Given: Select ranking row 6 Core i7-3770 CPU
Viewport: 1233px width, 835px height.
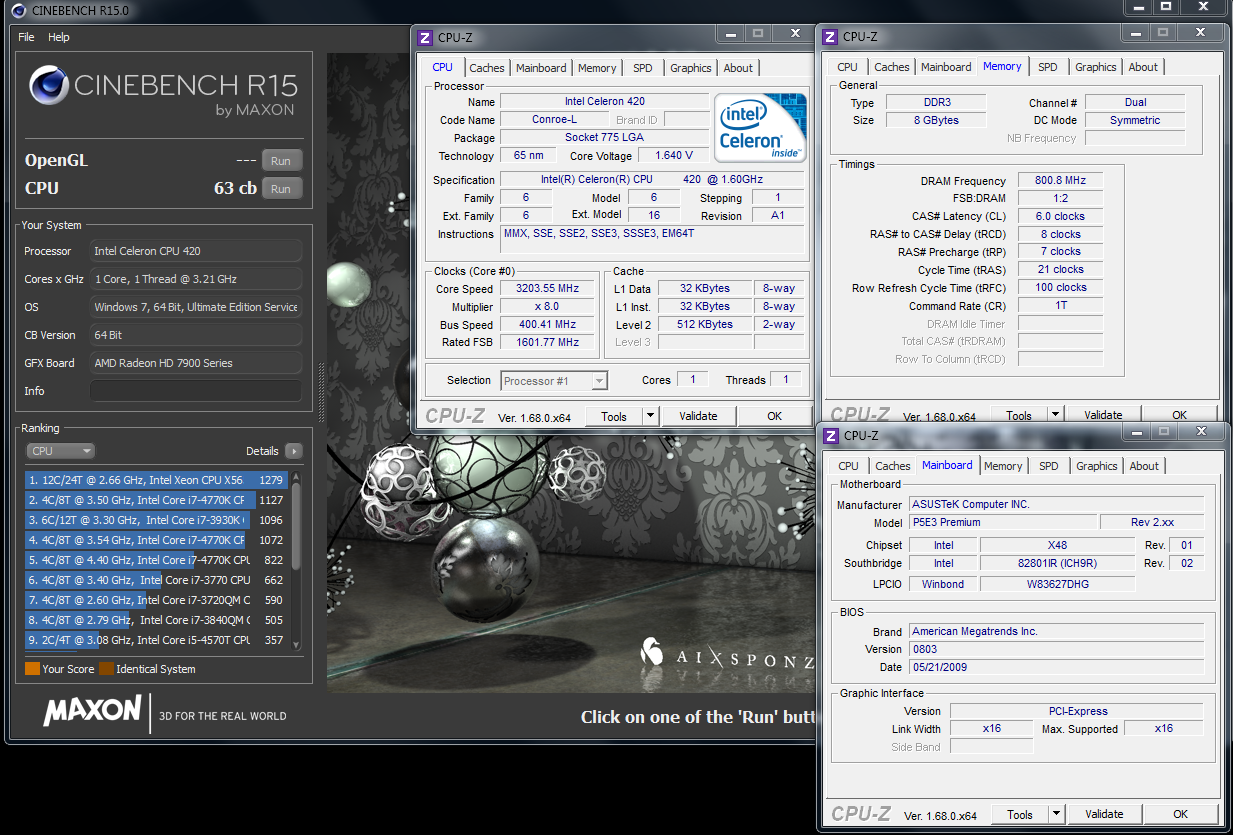Looking at the screenshot, I should [157, 580].
